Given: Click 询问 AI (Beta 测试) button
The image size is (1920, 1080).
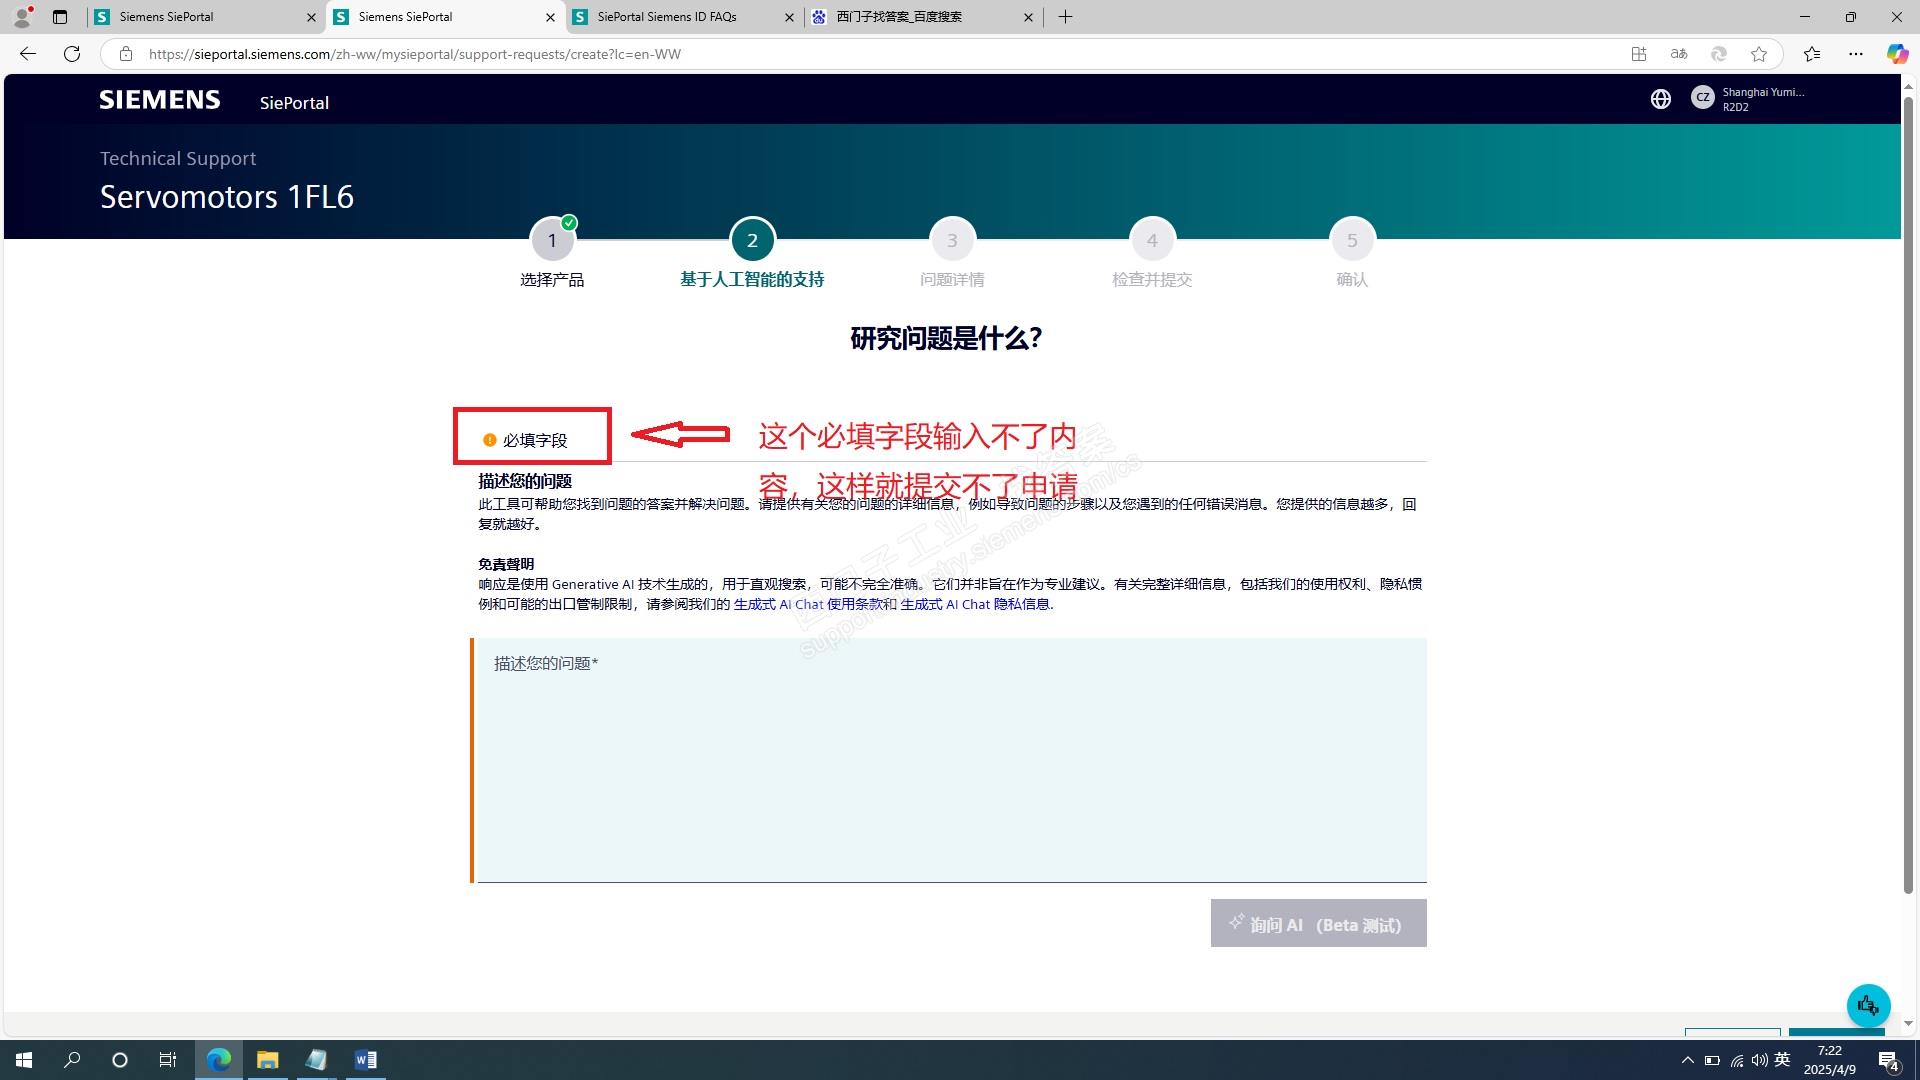Looking at the screenshot, I should [1318, 924].
